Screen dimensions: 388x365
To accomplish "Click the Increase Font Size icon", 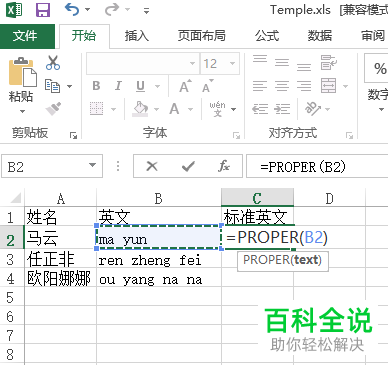I will 185,86.
